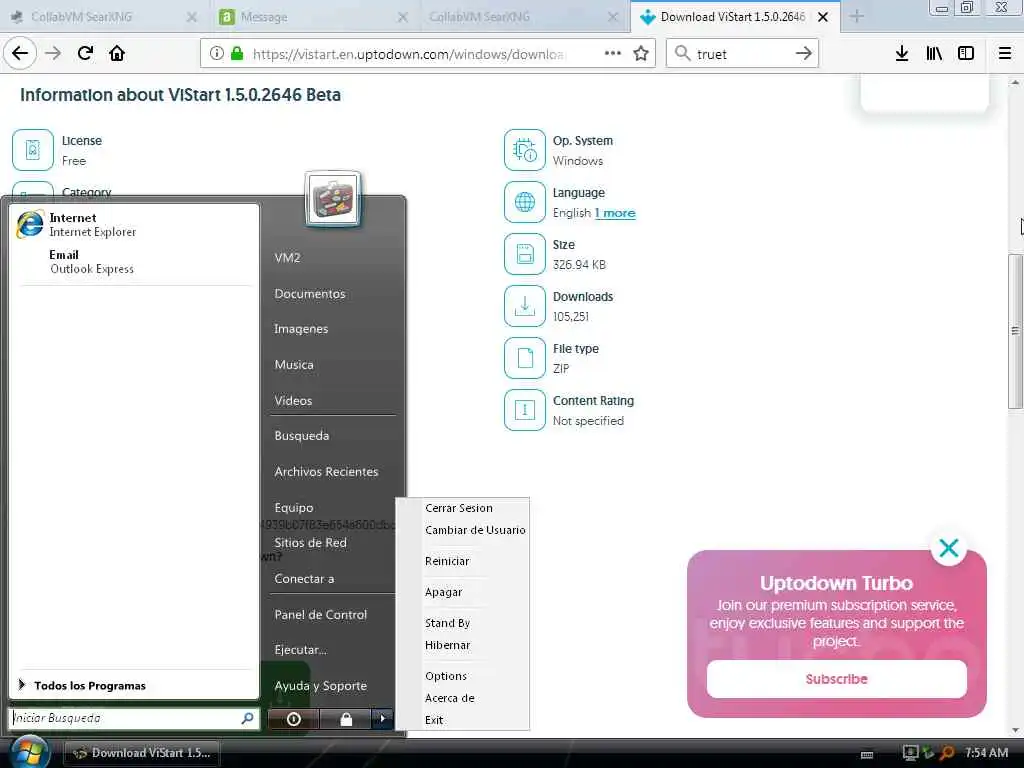Open Archivos Recientes in start menu
This screenshot has height=768, width=1024.
(326, 472)
